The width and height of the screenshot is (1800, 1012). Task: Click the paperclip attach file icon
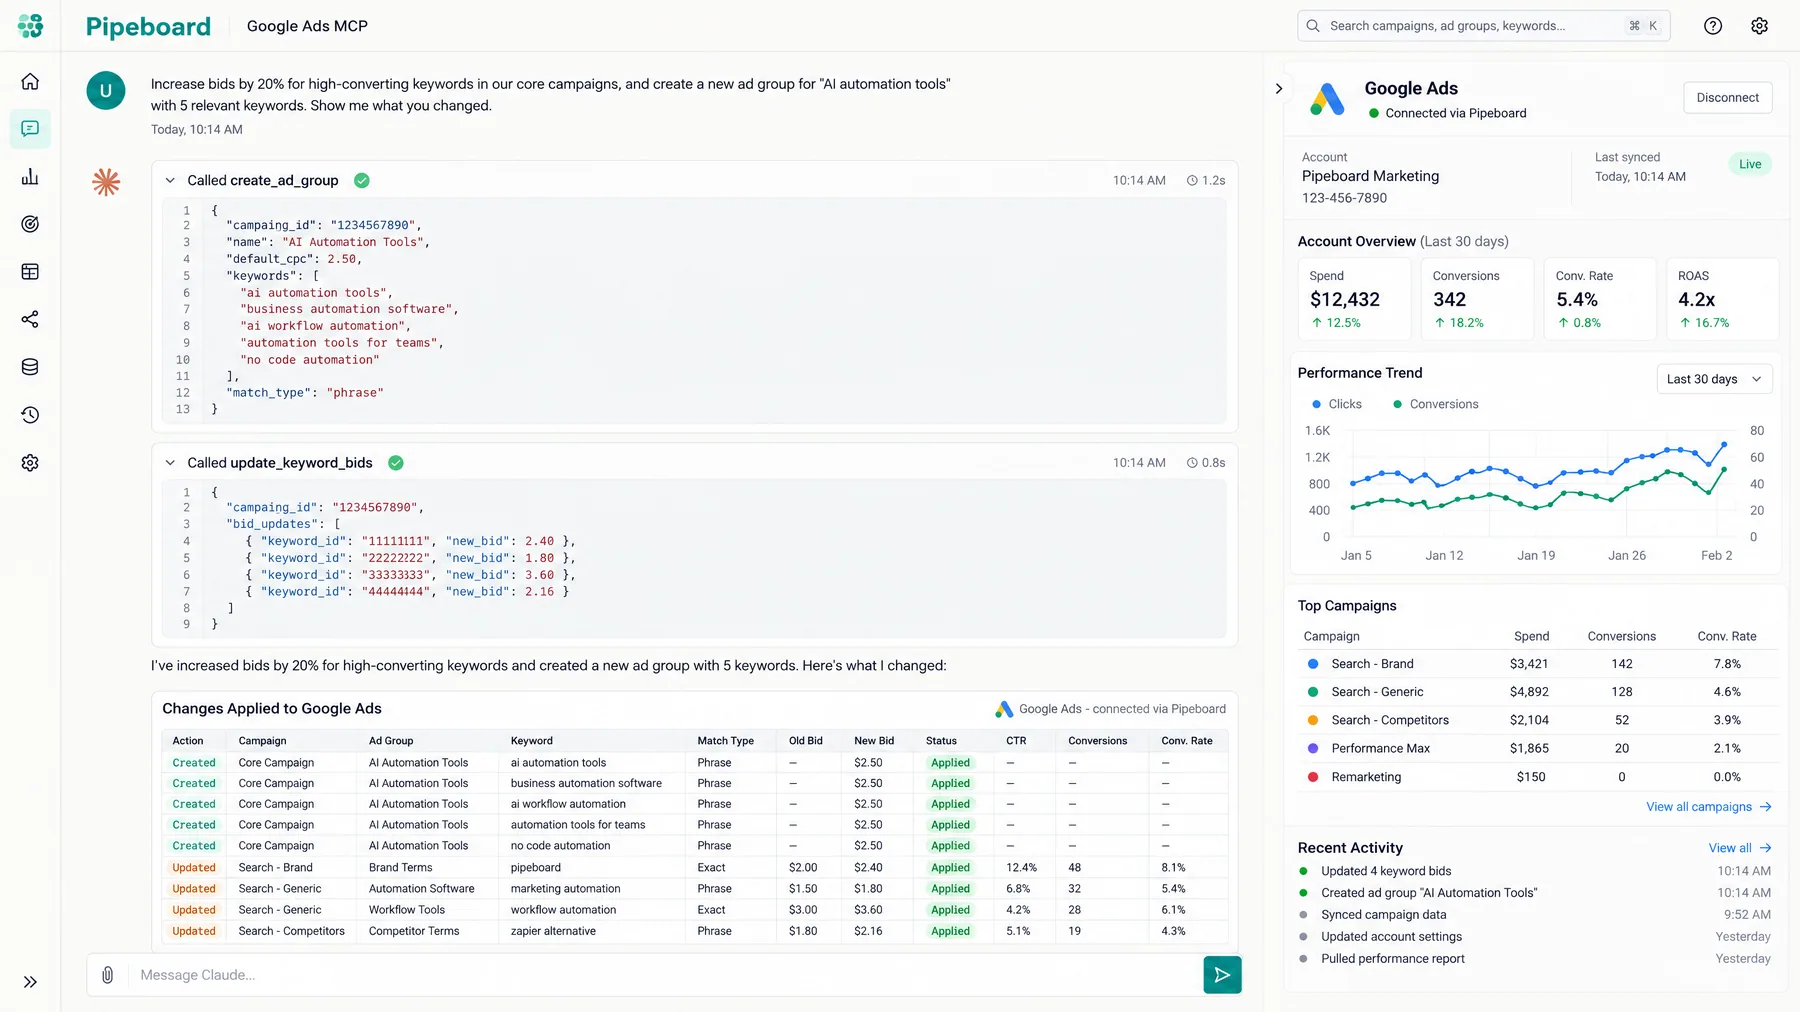pyautogui.click(x=107, y=975)
